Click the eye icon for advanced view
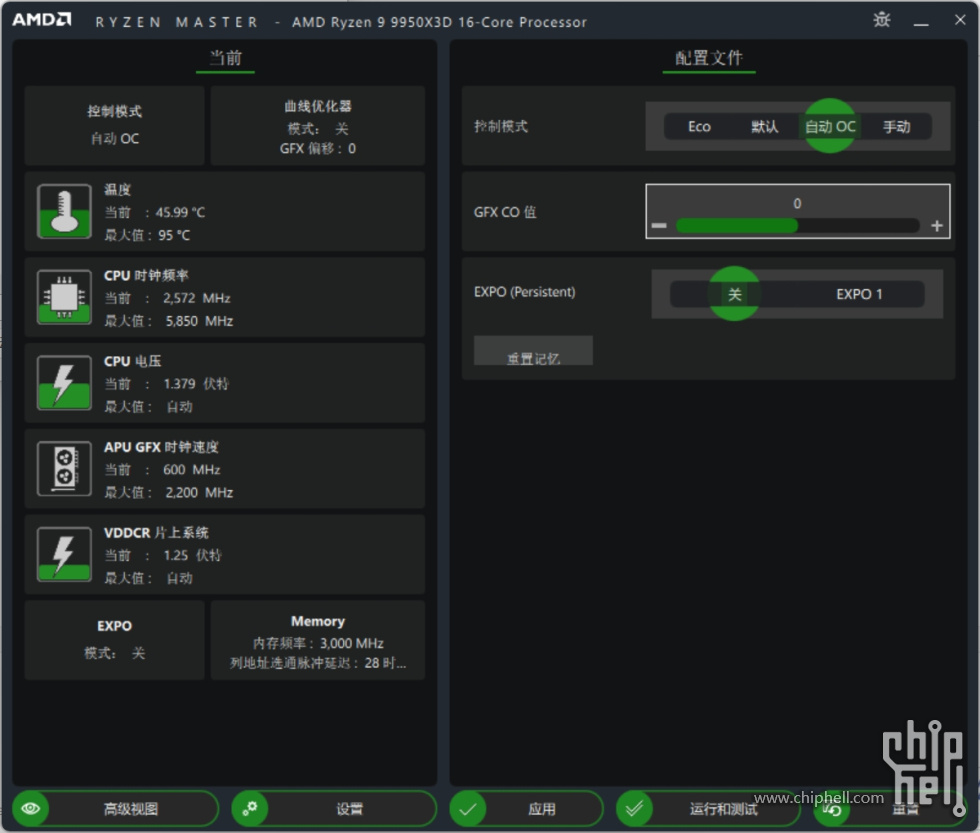This screenshot has width=980, height=833. (31, 809)
